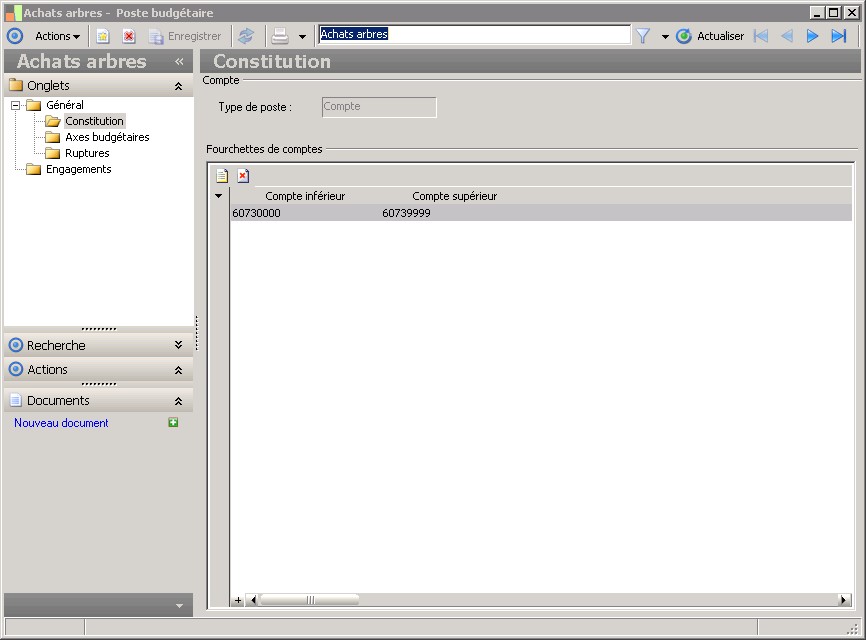This screenshot has height=640, width=866.
Task: Click the red delete icon in main toolbar
Action: pyautogui.click(x=129, y=36)
